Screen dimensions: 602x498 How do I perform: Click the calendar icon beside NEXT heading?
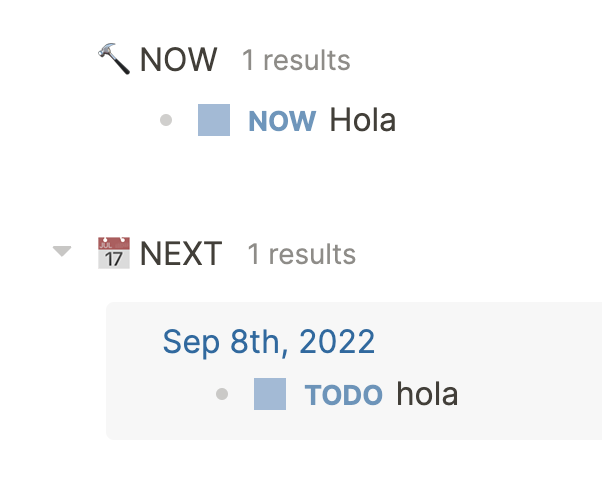114,253
